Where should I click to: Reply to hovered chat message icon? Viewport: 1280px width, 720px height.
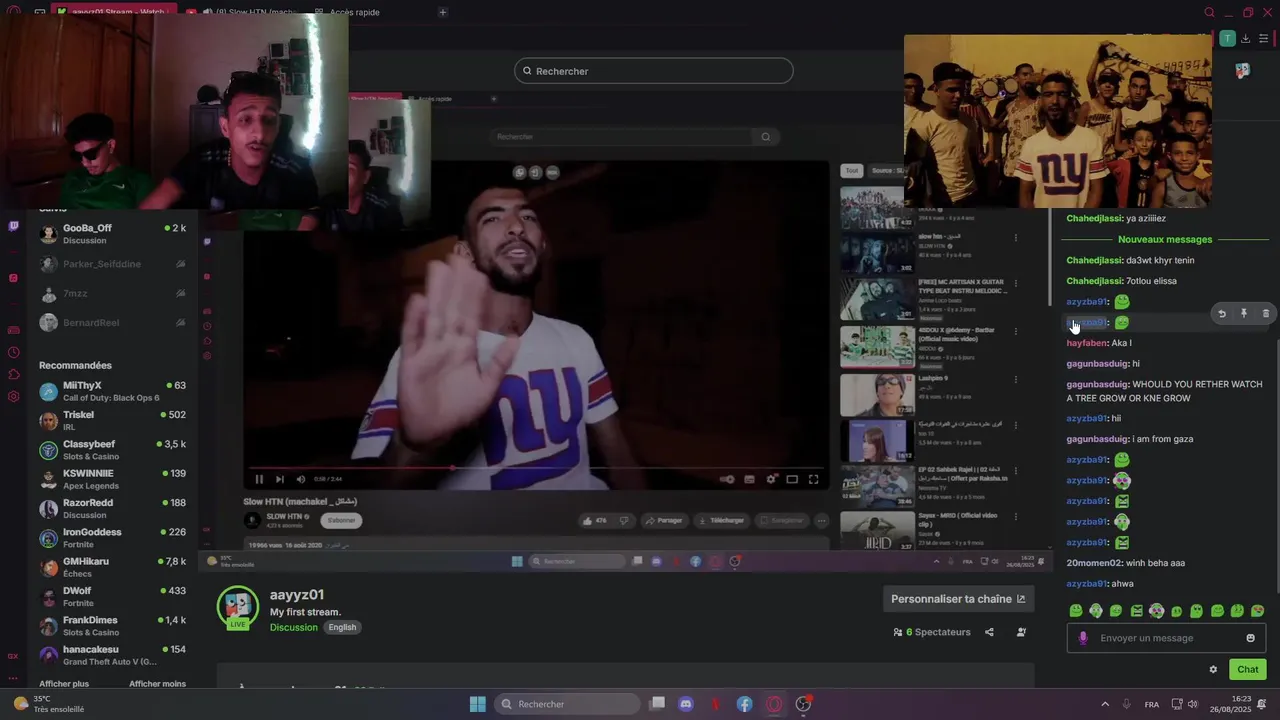(x=1221, y=314)
